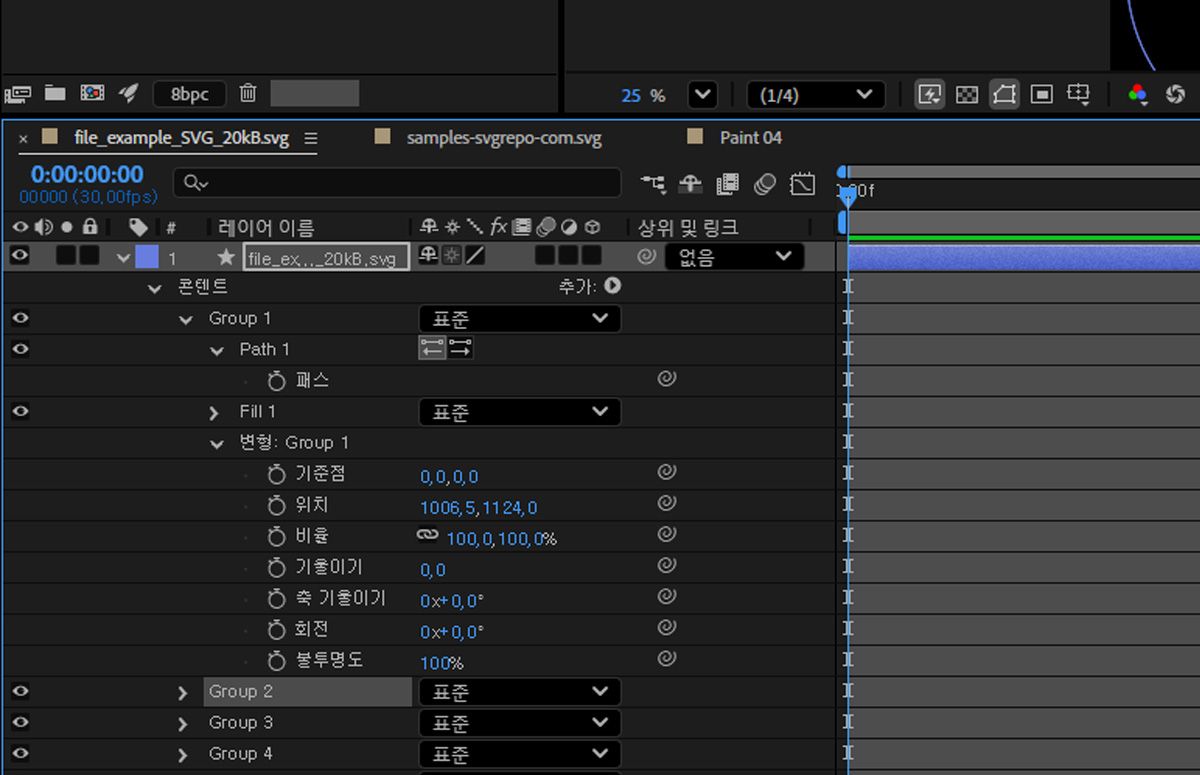Click 위치 value 1006,5,1124,0

(x=478, y=508)
